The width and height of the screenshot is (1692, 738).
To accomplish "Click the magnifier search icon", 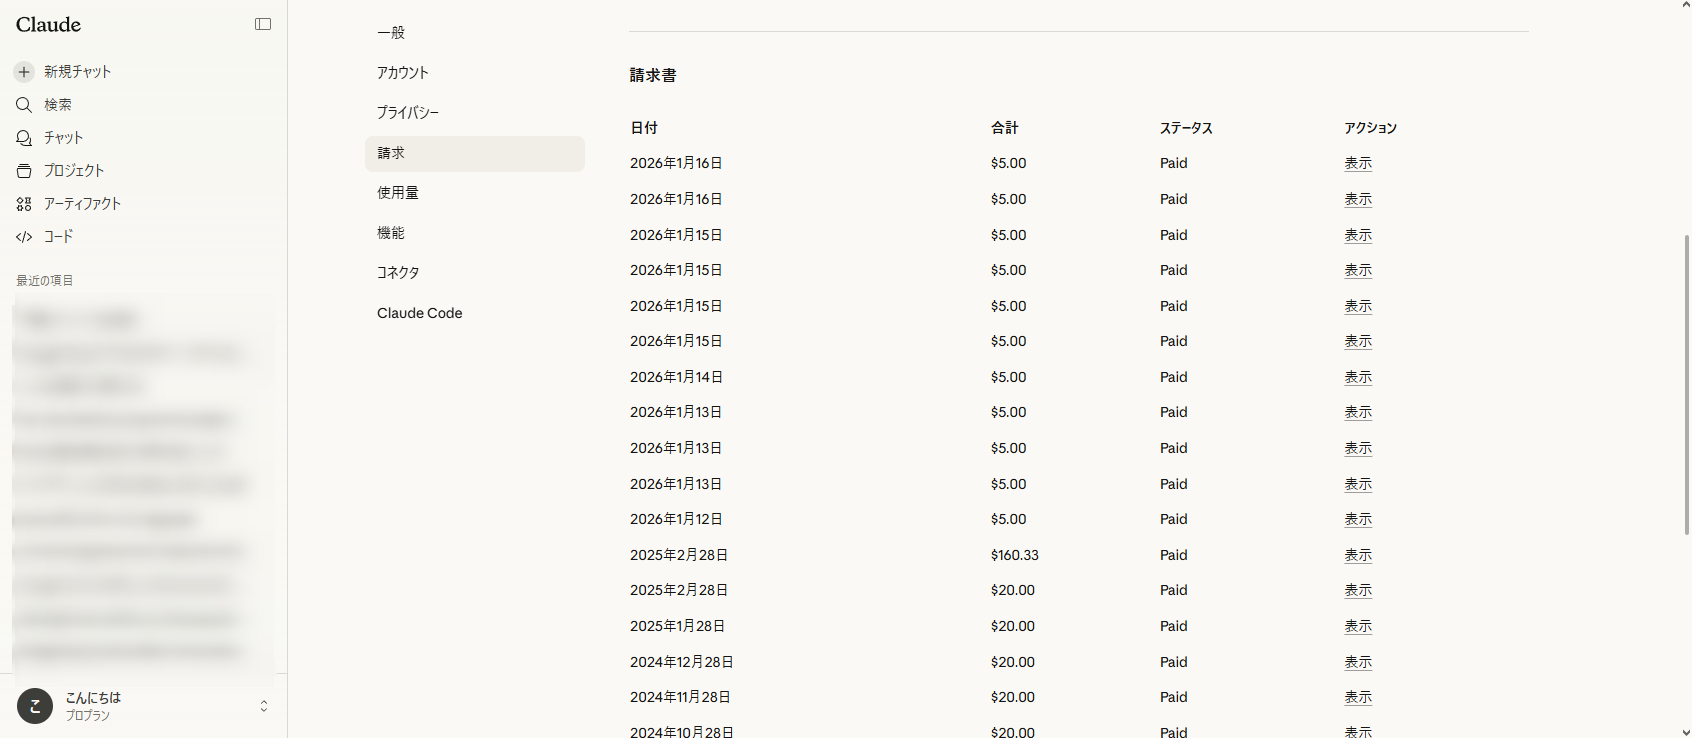I will [24, 105].
